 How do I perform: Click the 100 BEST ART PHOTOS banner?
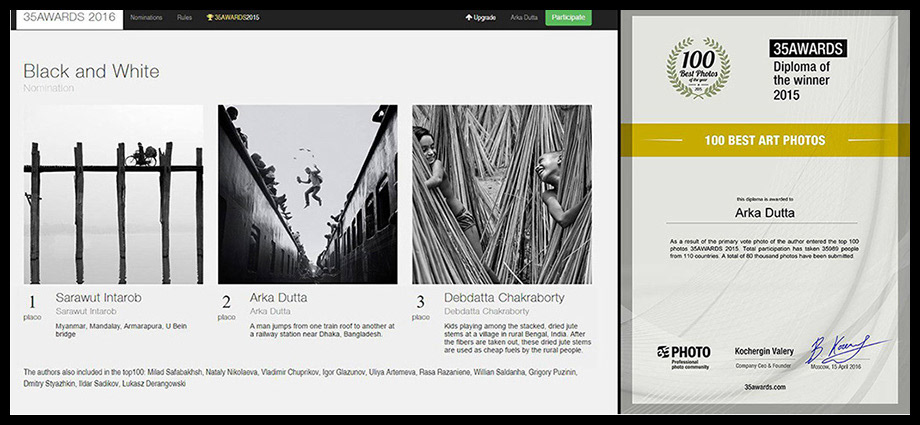[765, 140]
